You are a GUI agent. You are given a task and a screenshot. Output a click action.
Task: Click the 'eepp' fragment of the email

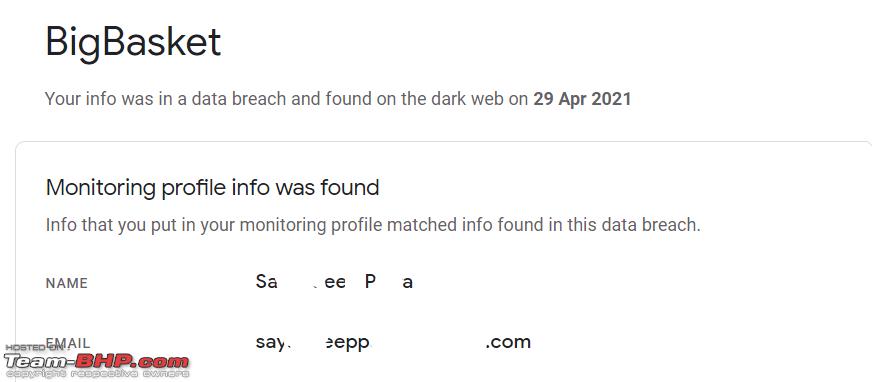point(347,344)
